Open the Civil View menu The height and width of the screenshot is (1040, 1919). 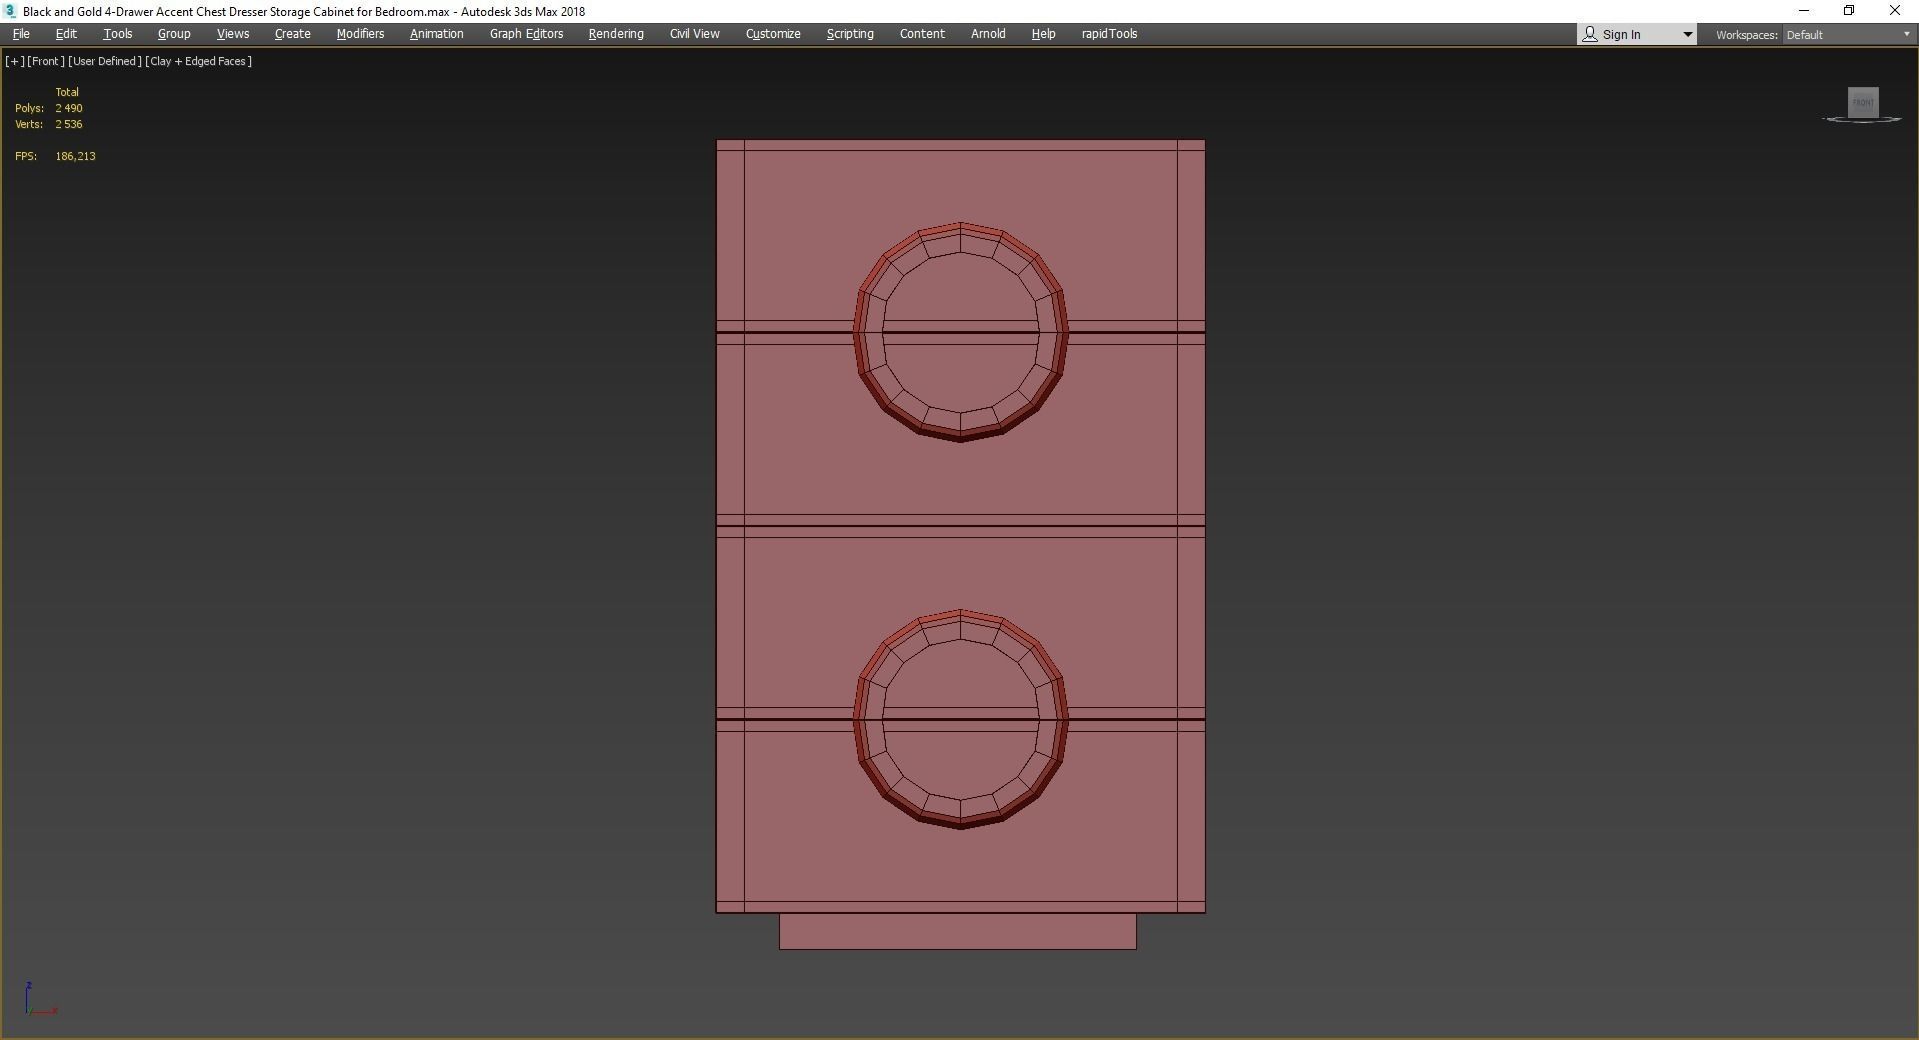pos(694,34)
